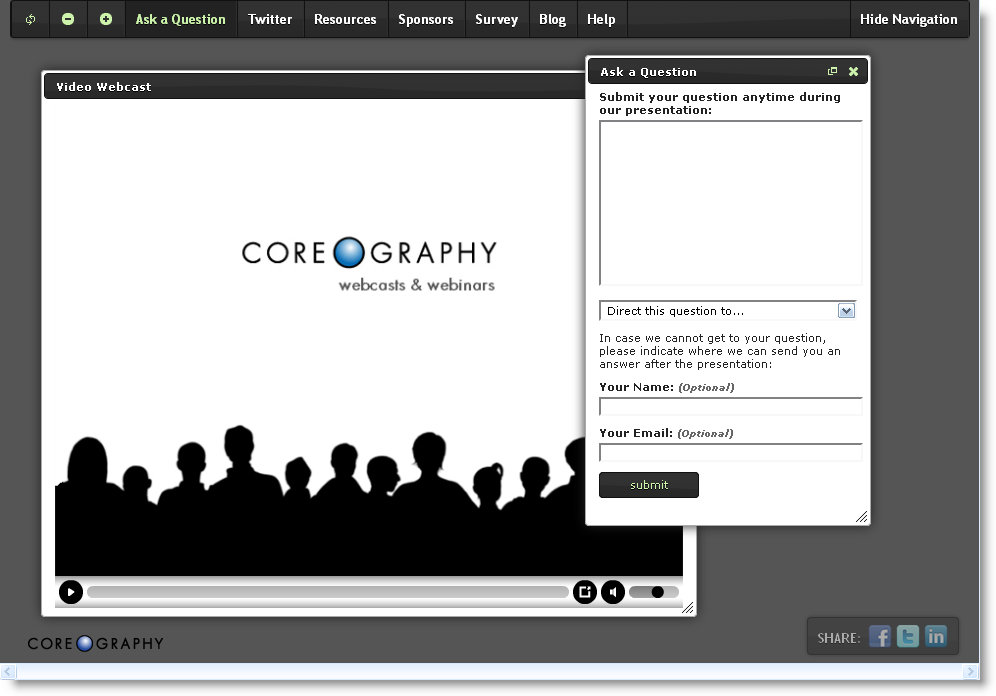
Task: Focus the Your Email field
Action: point(730,452)
